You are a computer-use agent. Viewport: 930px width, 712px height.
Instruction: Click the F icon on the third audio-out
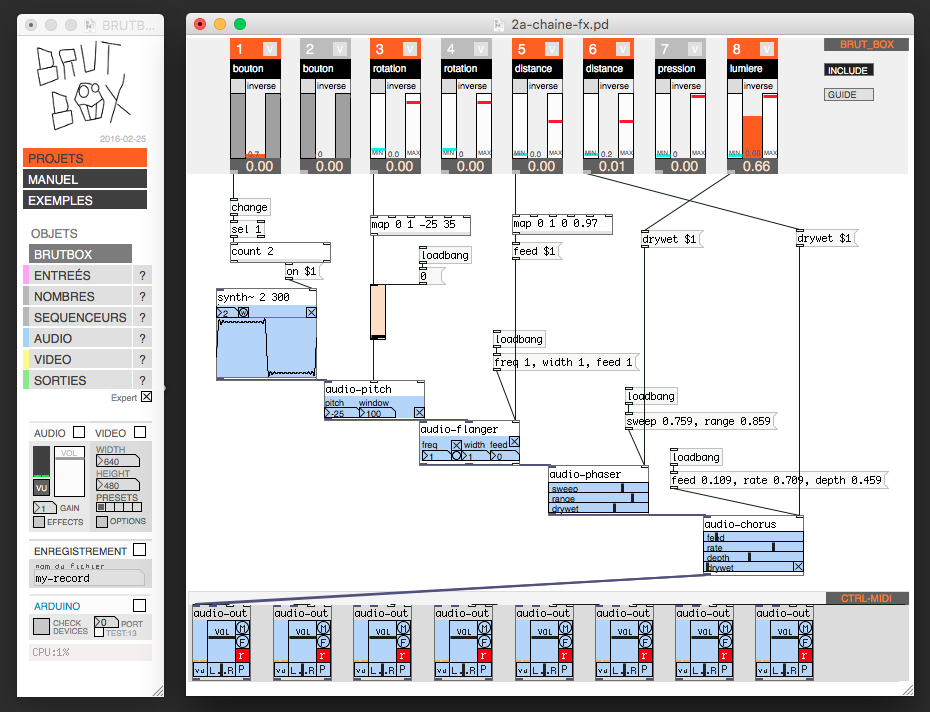coord(403,641)
